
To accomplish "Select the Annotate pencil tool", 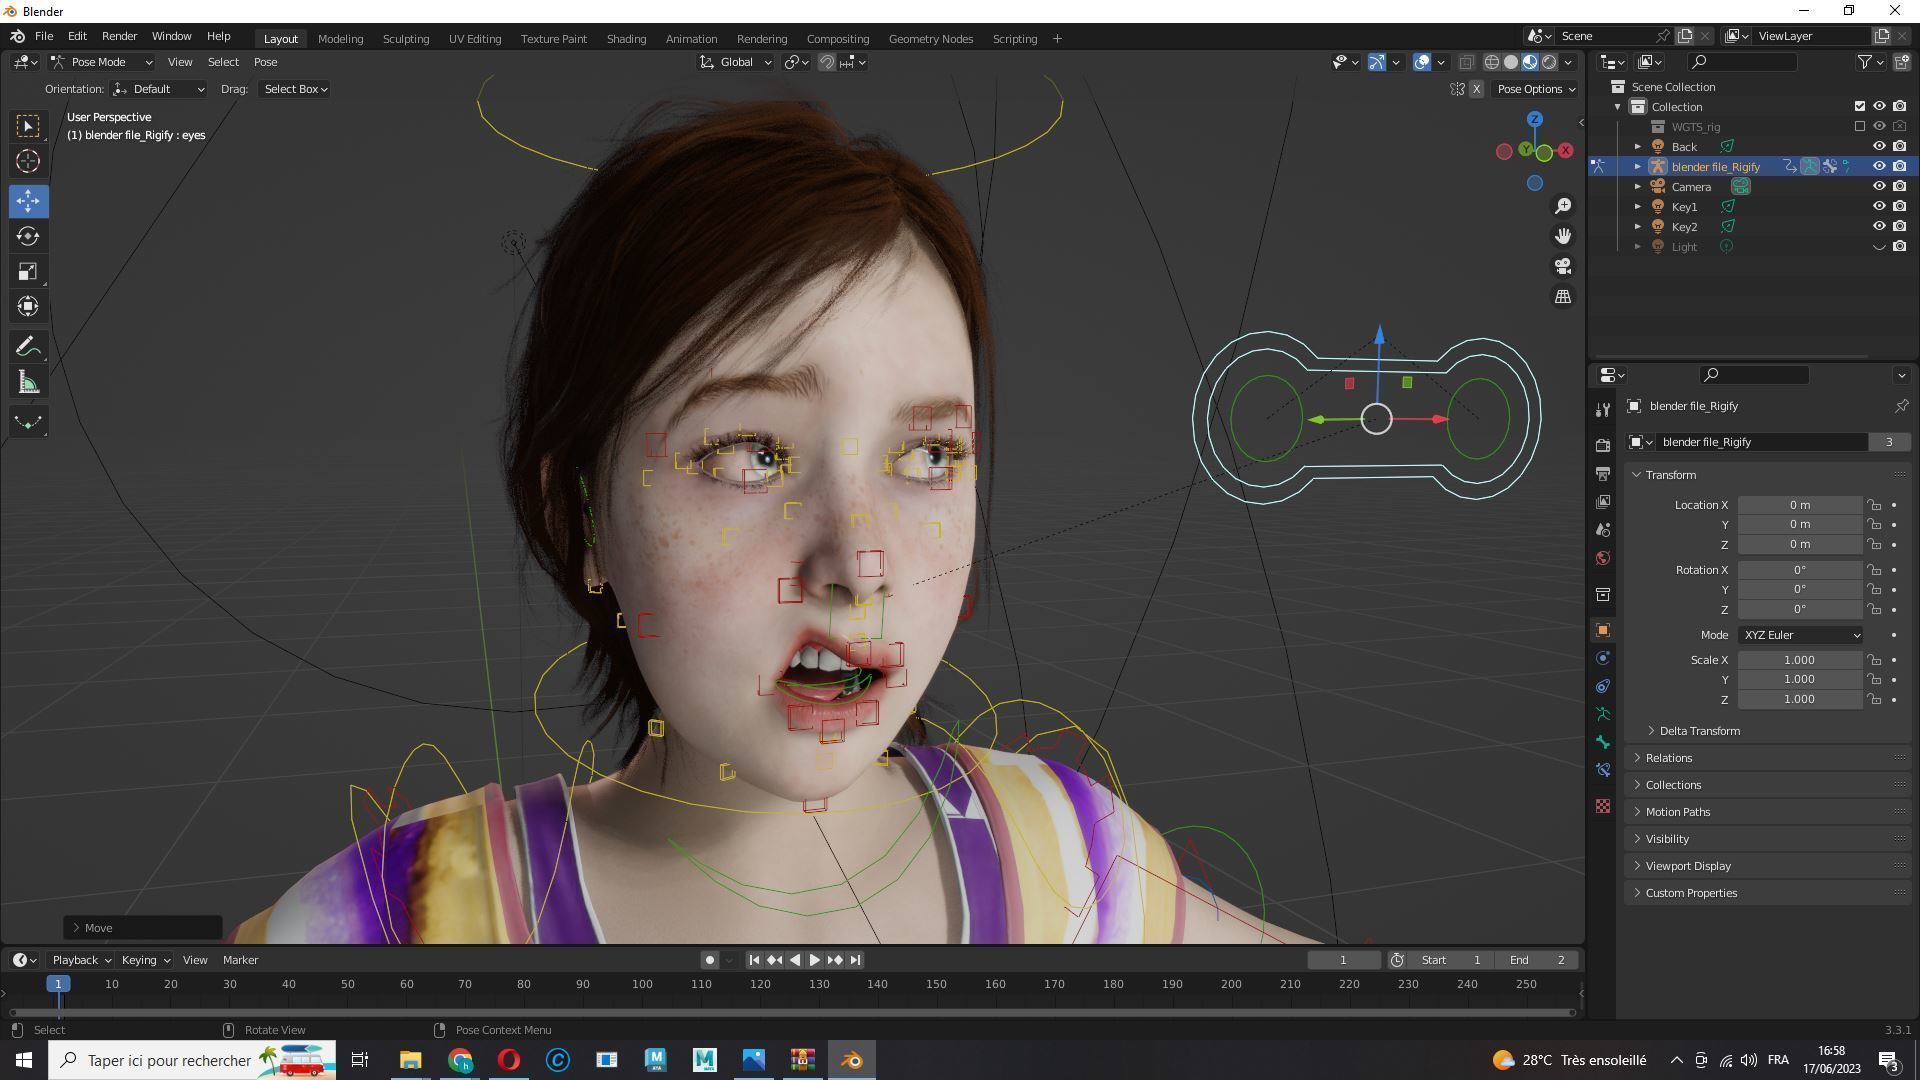I will 28,347.
